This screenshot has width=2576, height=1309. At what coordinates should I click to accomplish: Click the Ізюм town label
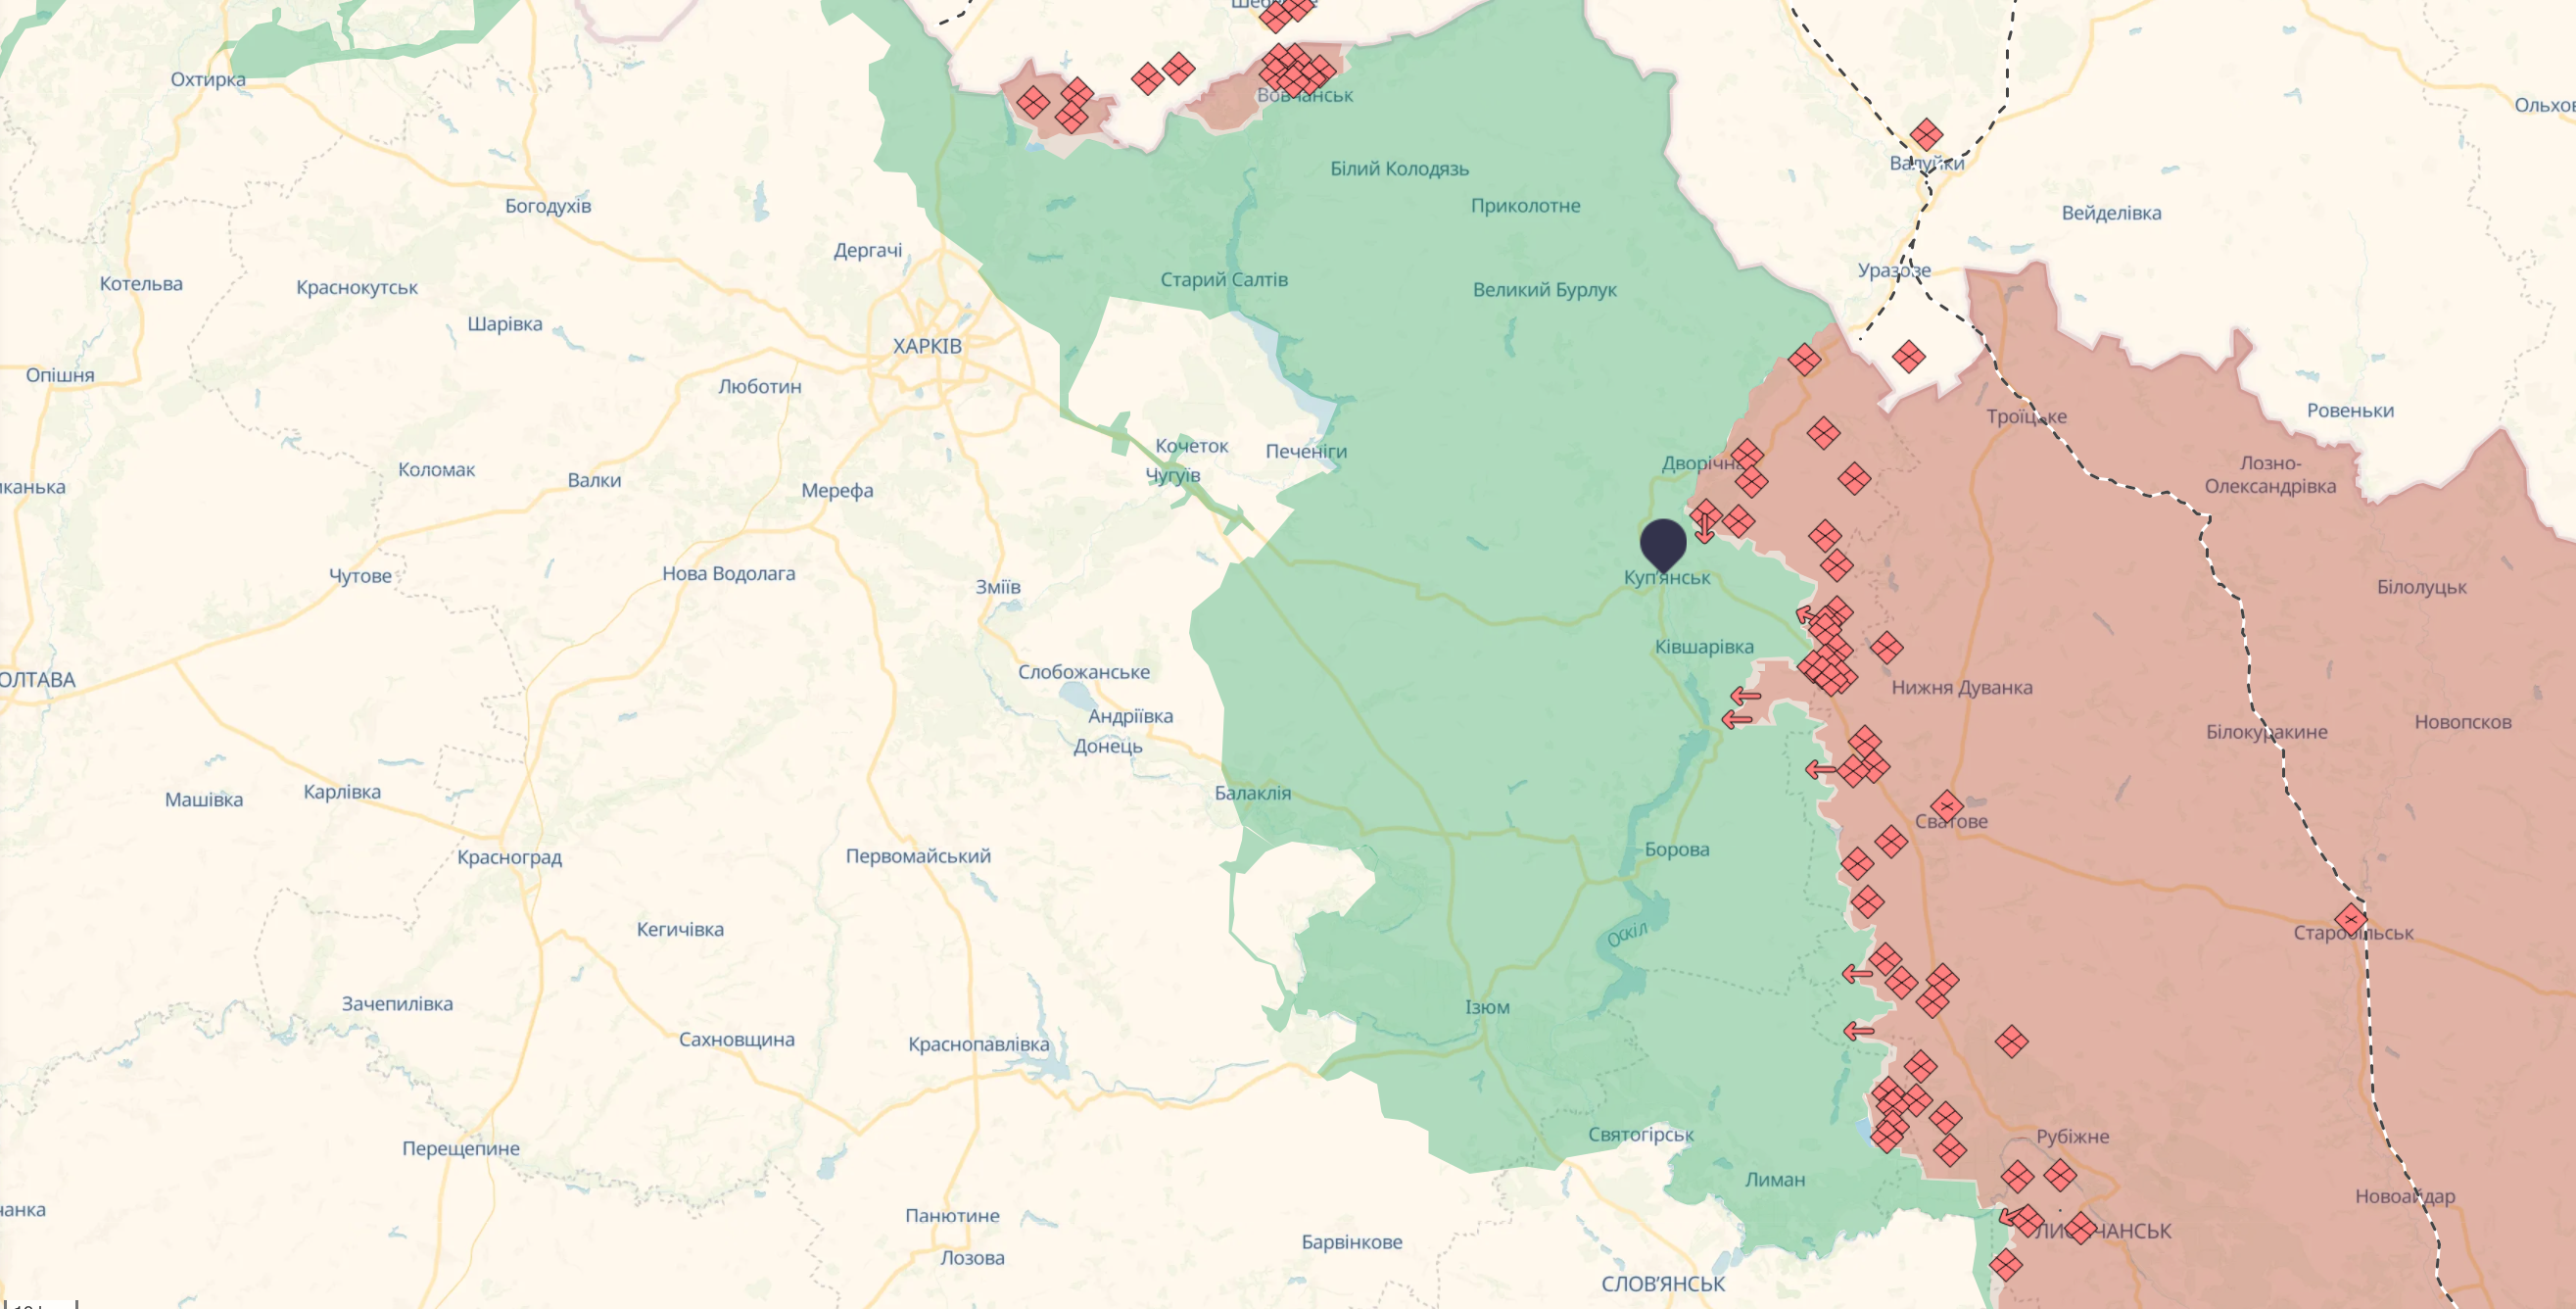click(1487, 1007)
